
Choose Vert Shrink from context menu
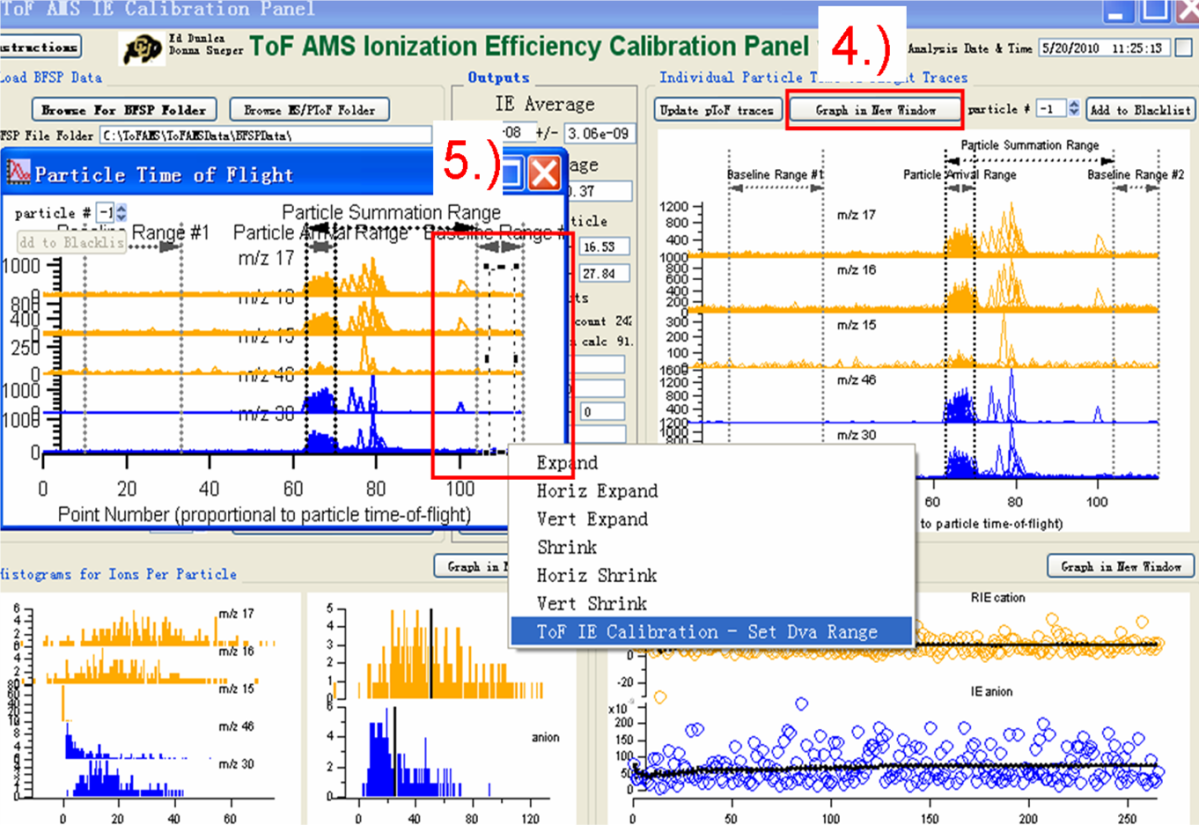(x=591, y=604)
